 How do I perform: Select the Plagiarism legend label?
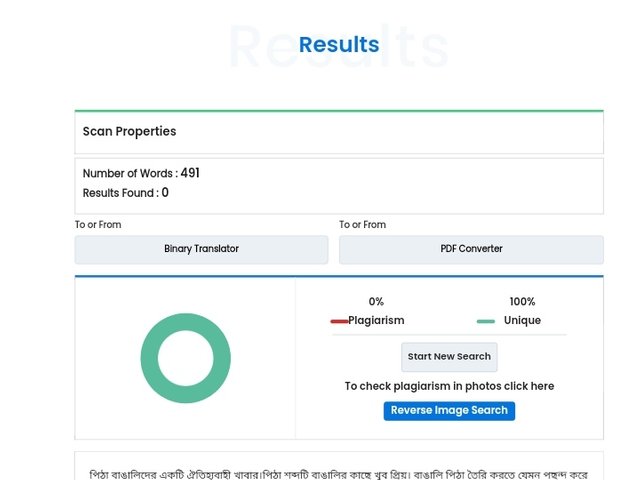click(376, 320)
